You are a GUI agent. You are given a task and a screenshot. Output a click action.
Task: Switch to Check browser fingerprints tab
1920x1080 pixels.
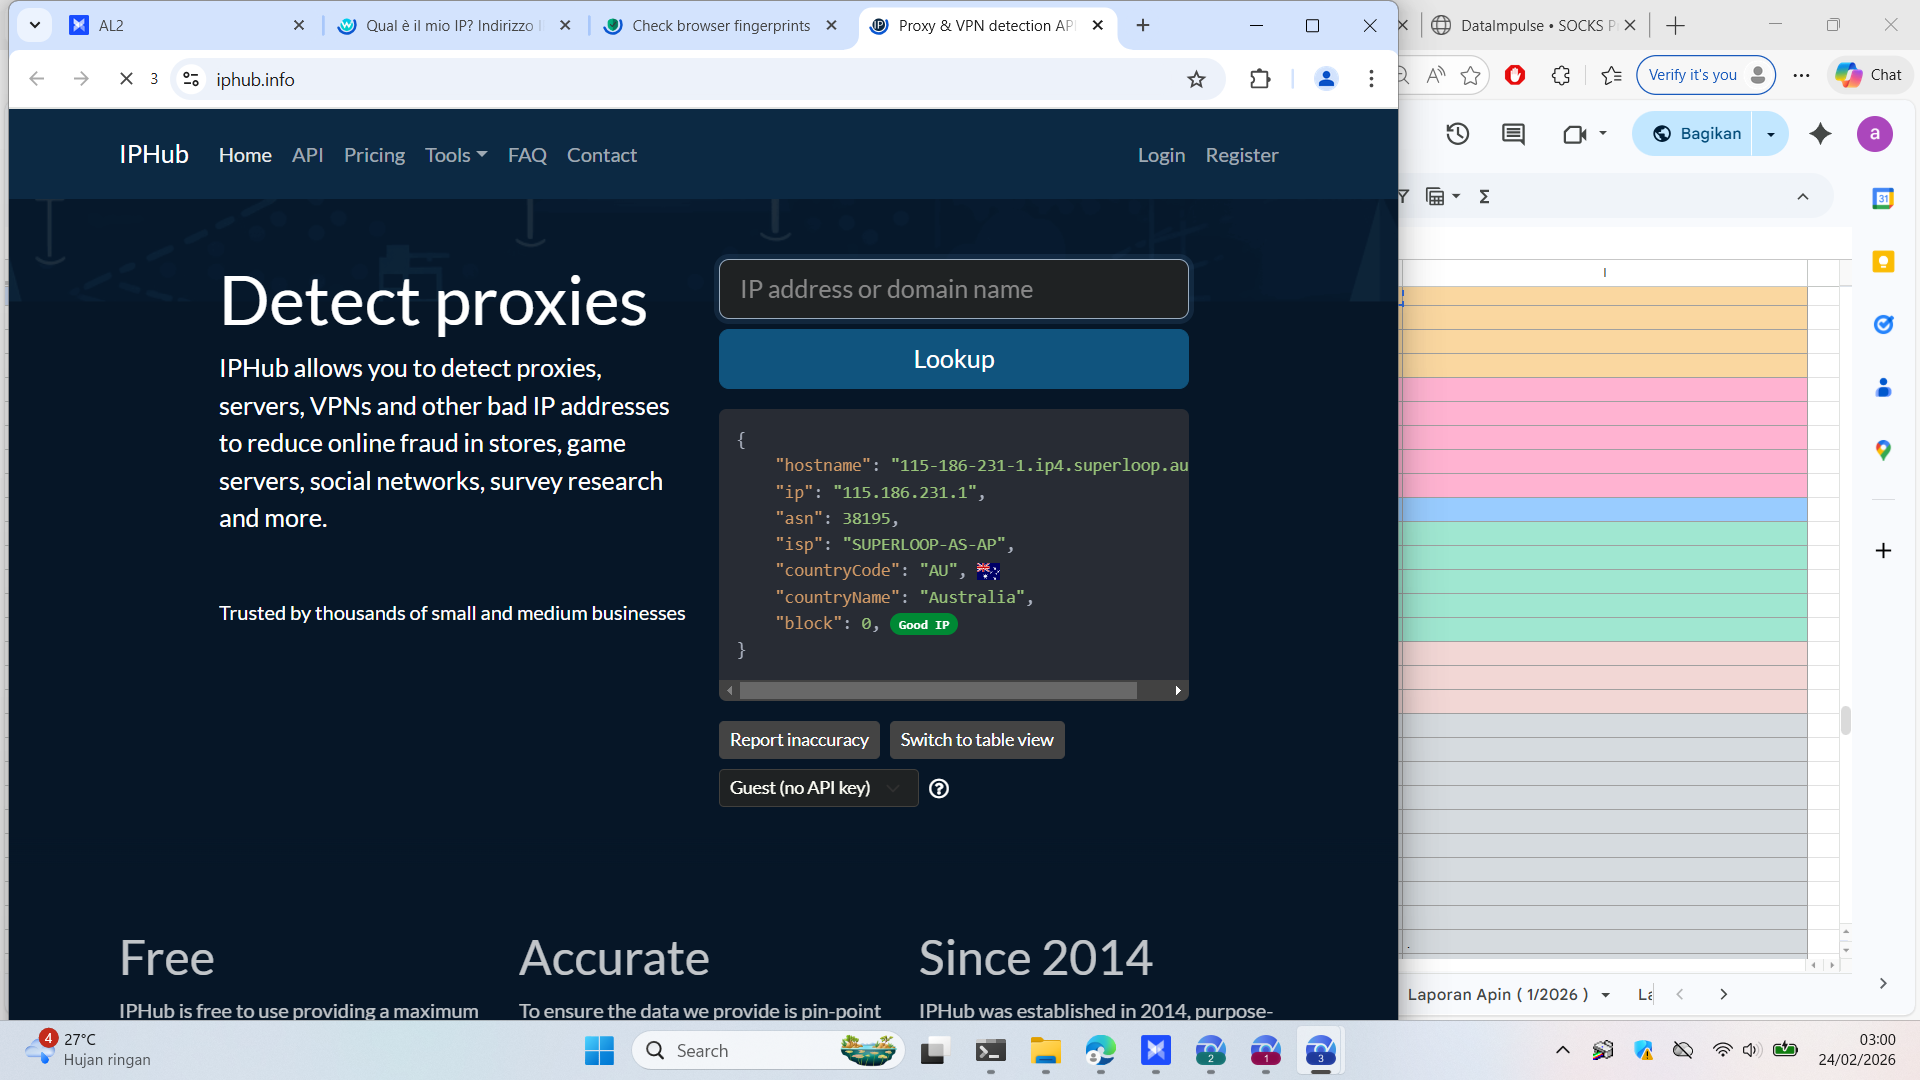click(x=720, y=26)
